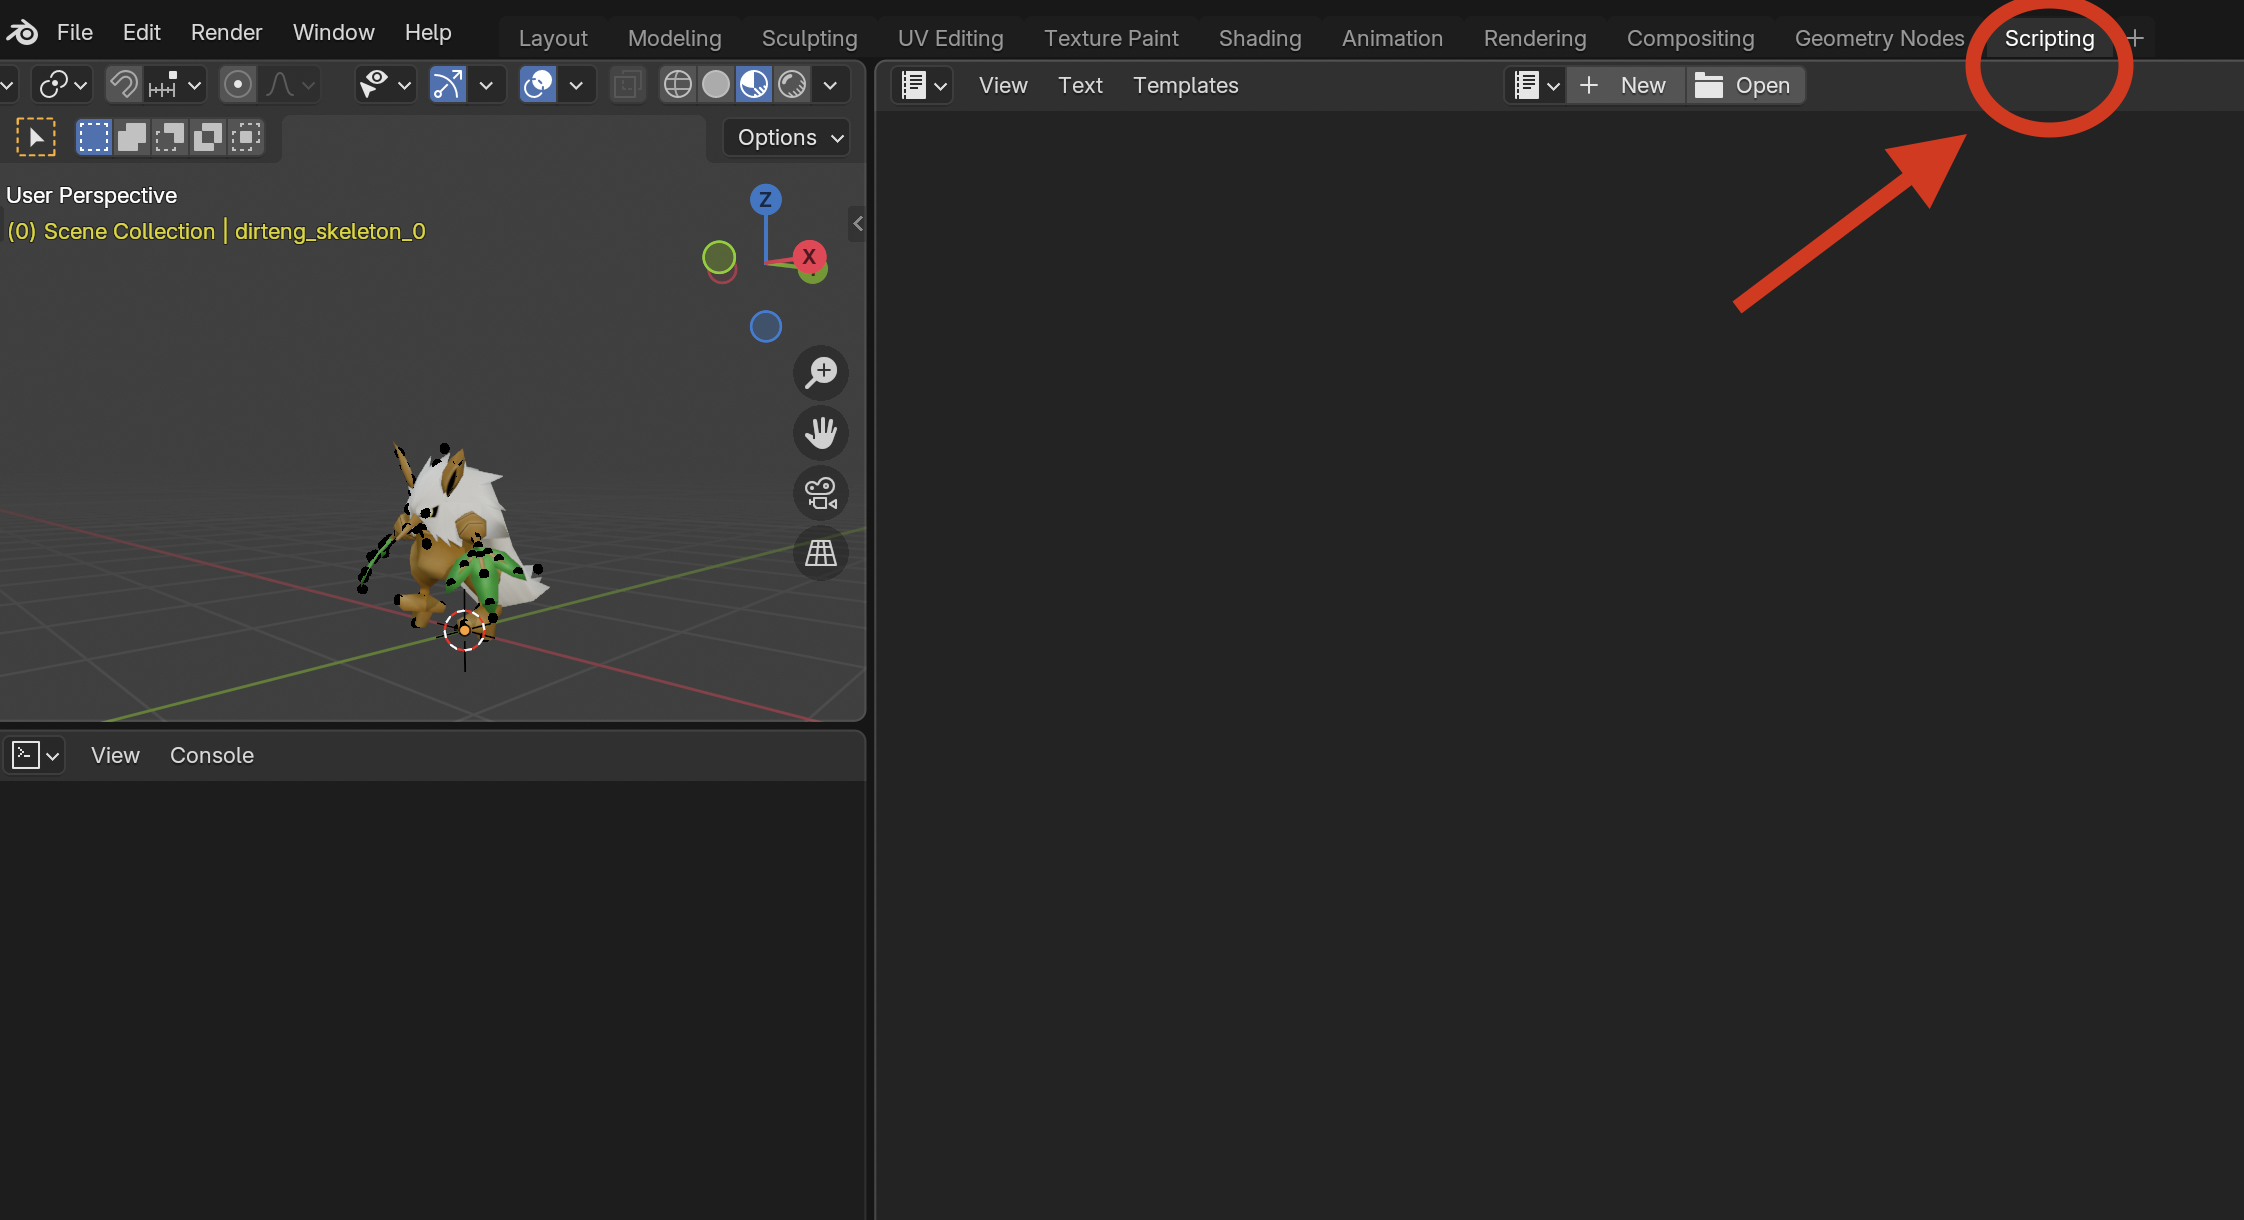Select the Tweak select tool icon
The image size is (2244, 1220).
point(36,137)
